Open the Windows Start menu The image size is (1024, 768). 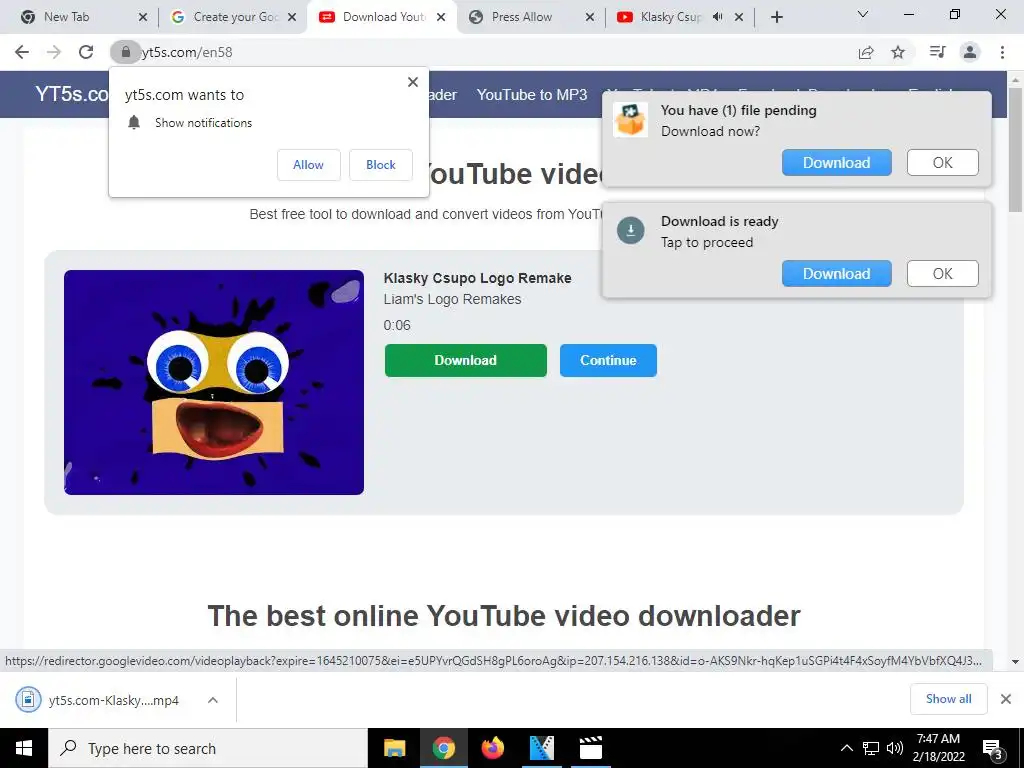point(24,748)
